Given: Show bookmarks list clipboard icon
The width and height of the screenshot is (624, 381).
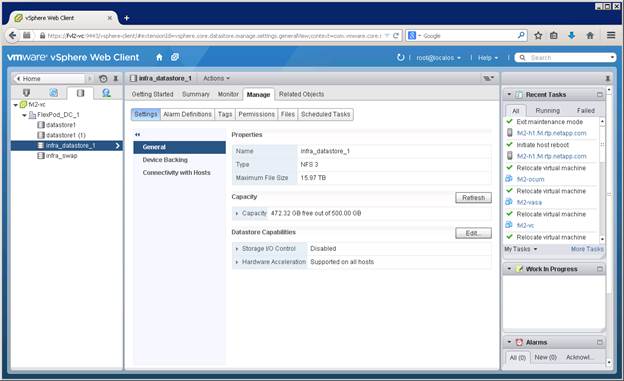Looking at the screenshot, I should pyautogui.click(x=554, y=35).
